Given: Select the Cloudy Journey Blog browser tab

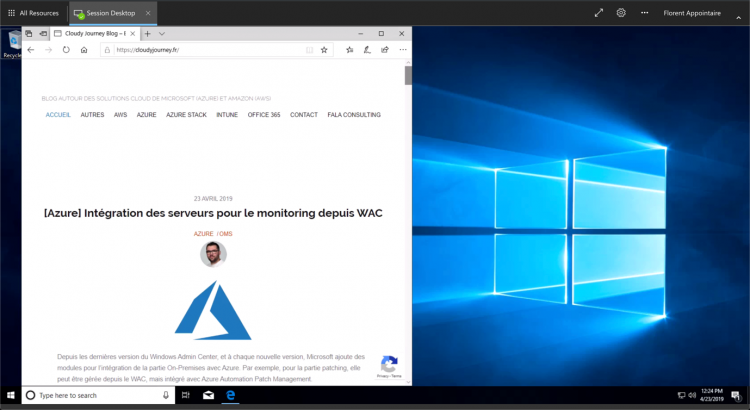Looking at the screenshot, I should pos(95,33).
